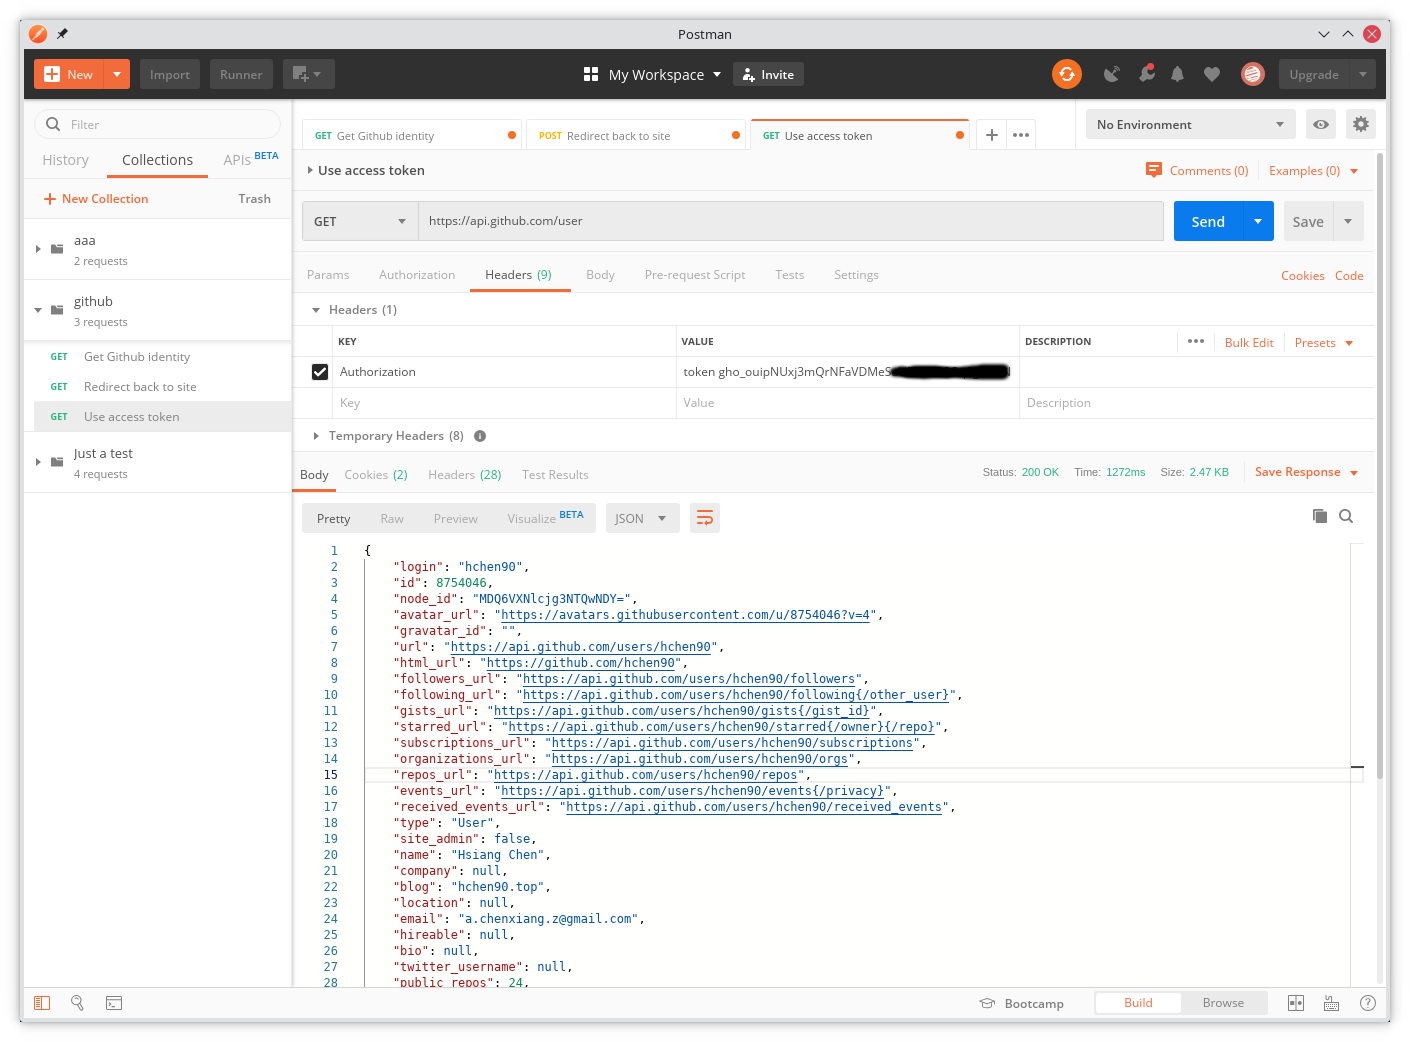Image resolution: width=1410 pixels, height=1042 pixels.
Task: Switch to the Authorization tab
Action: coord(417,275)
